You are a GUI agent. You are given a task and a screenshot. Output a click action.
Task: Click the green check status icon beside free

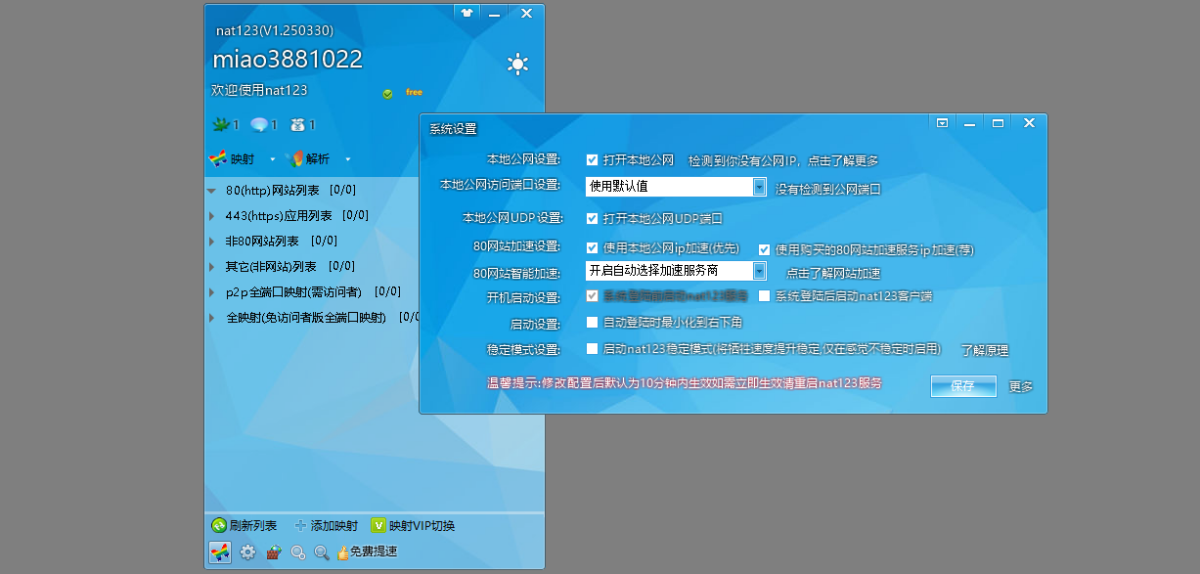[x=387, y=93]
